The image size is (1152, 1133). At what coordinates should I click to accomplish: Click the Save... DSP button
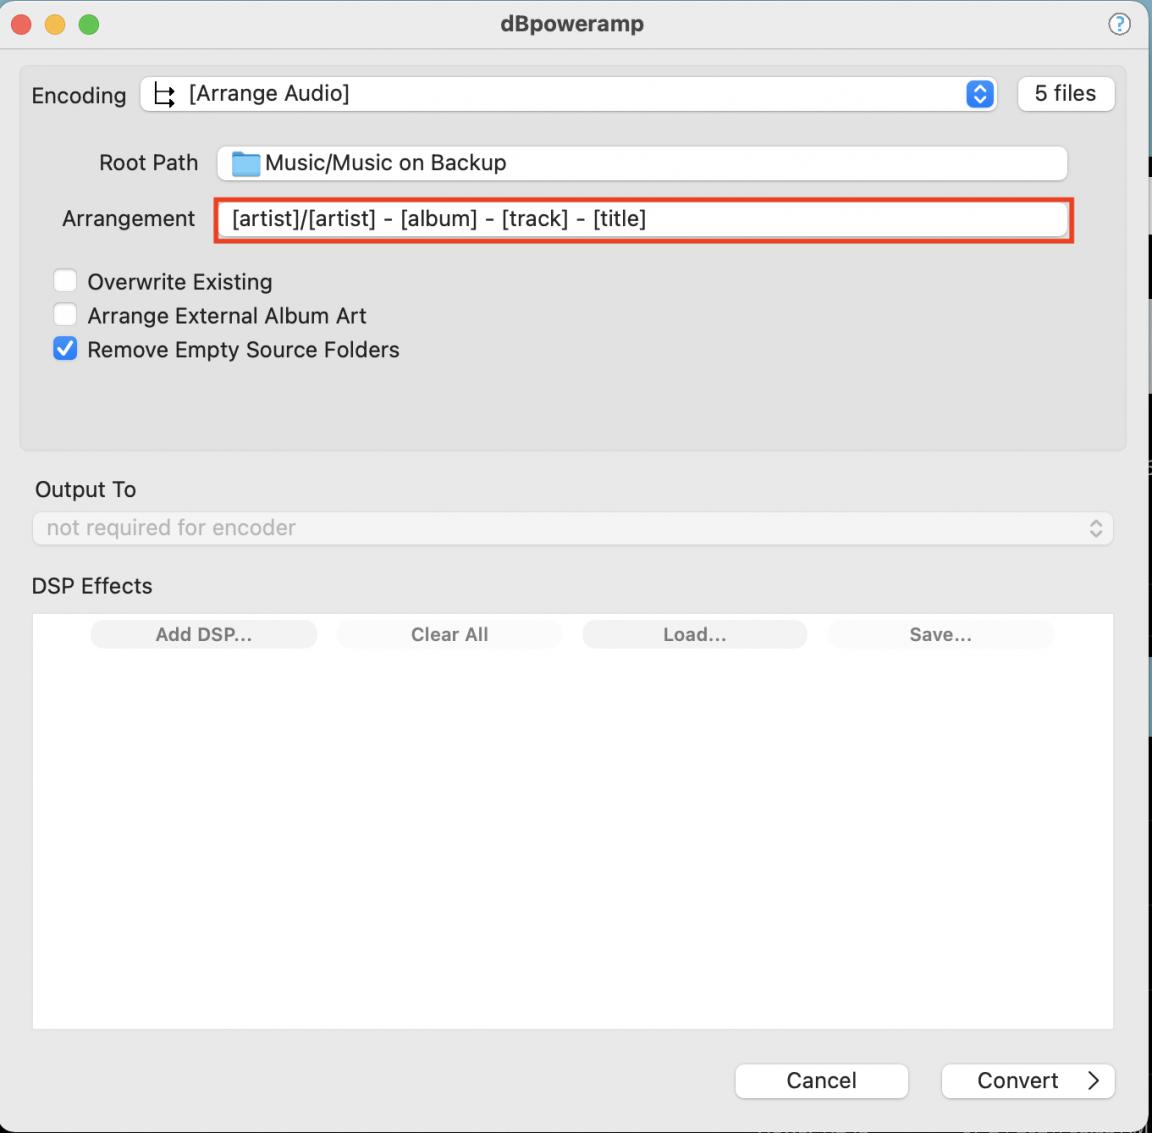point(940,635)
